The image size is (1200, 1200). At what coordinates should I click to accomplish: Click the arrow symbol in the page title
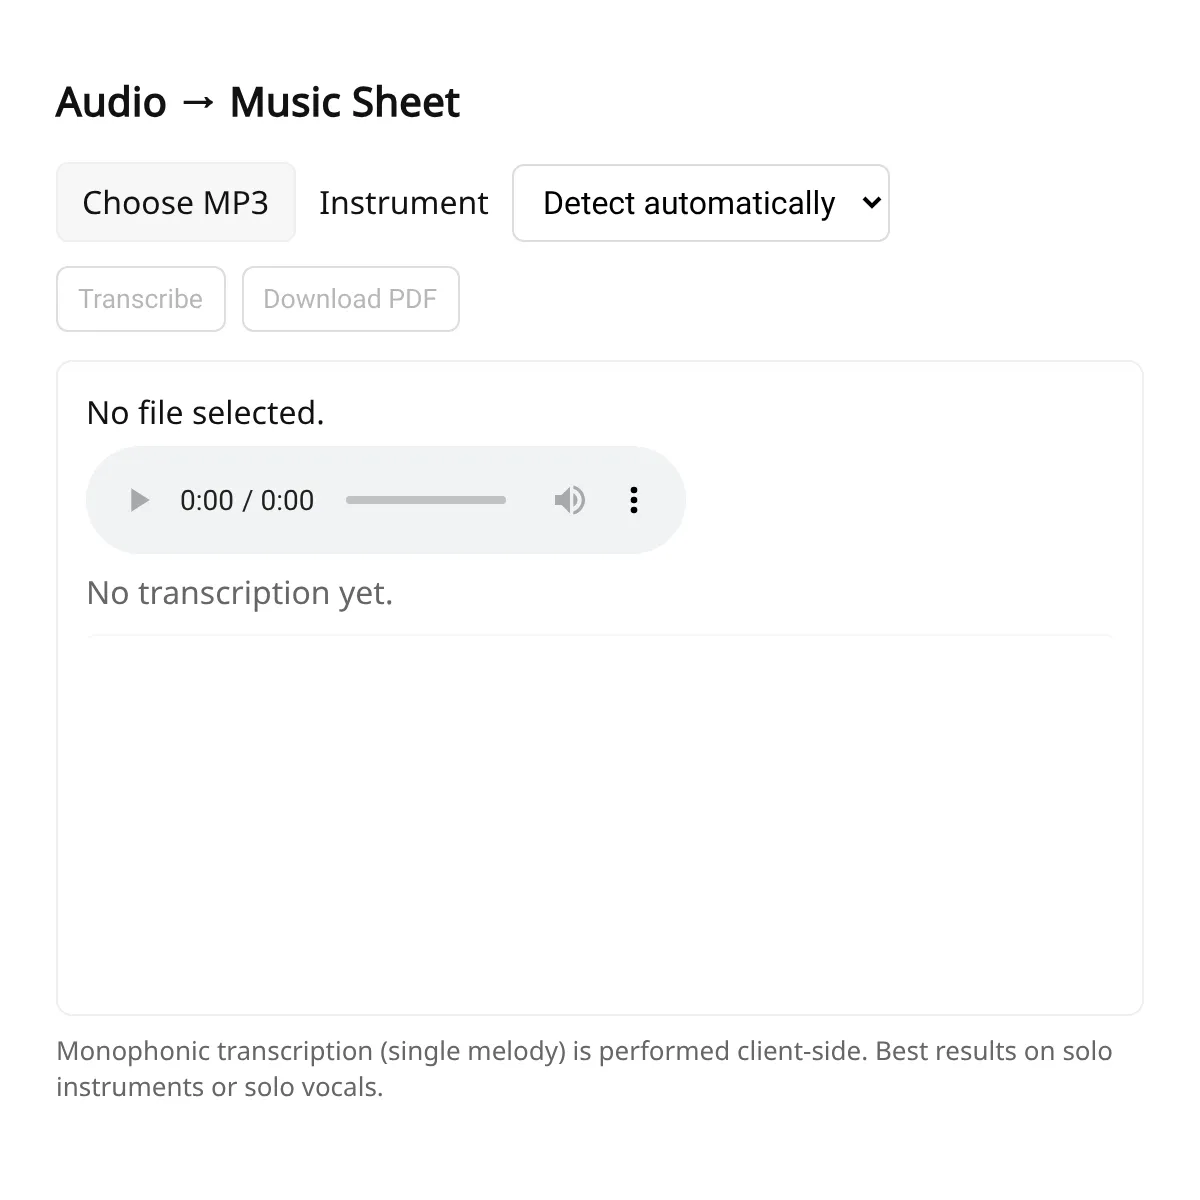click(198, 103)
